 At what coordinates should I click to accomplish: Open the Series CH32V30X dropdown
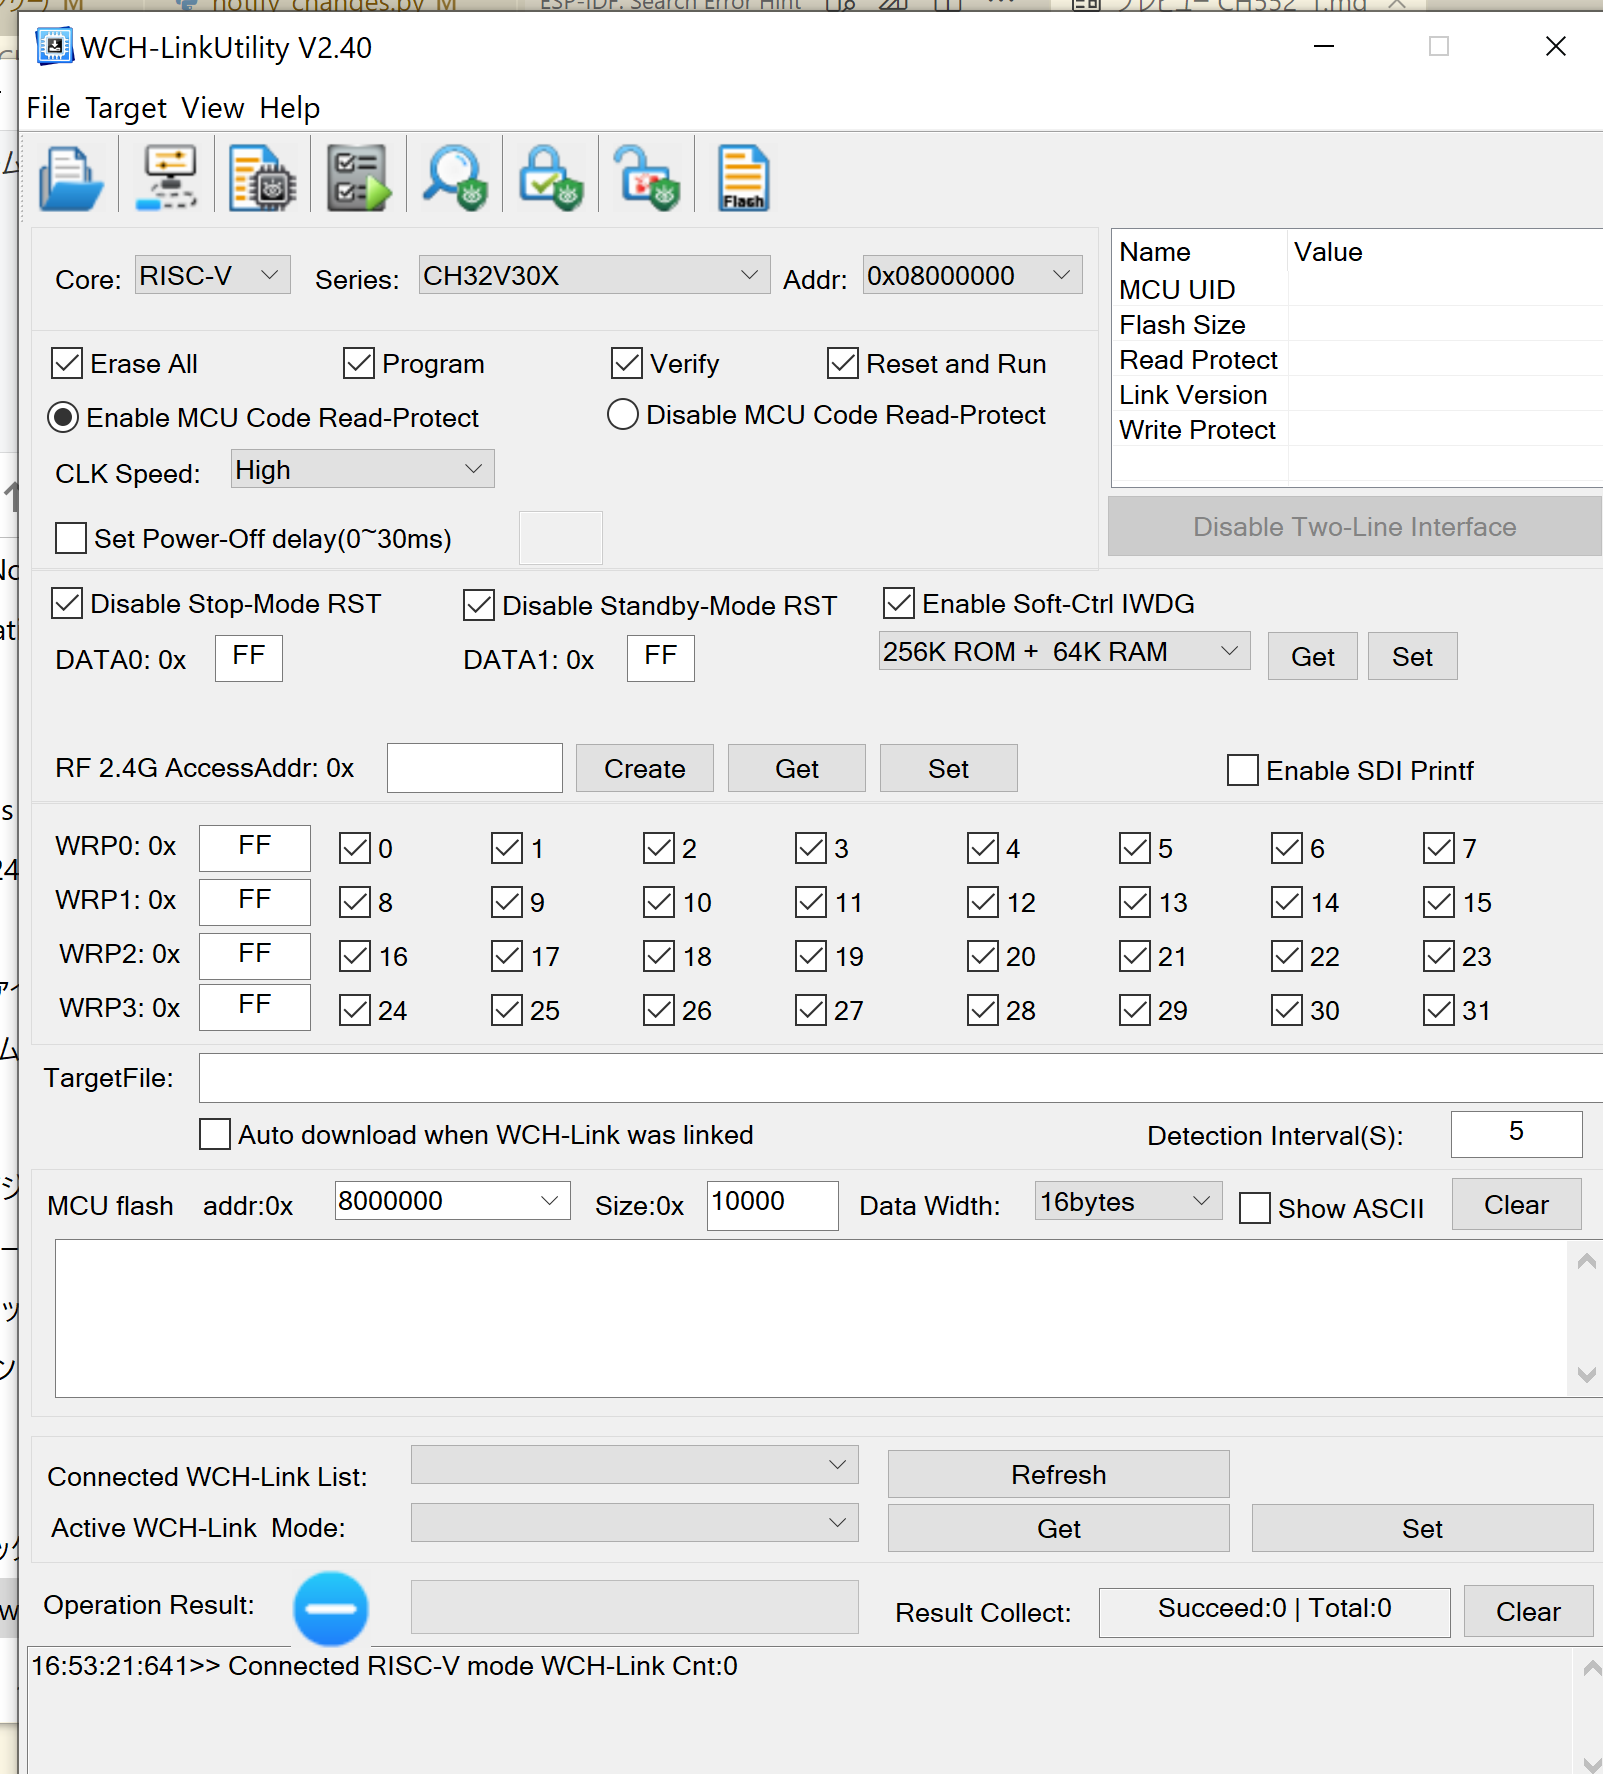(594, 275)
